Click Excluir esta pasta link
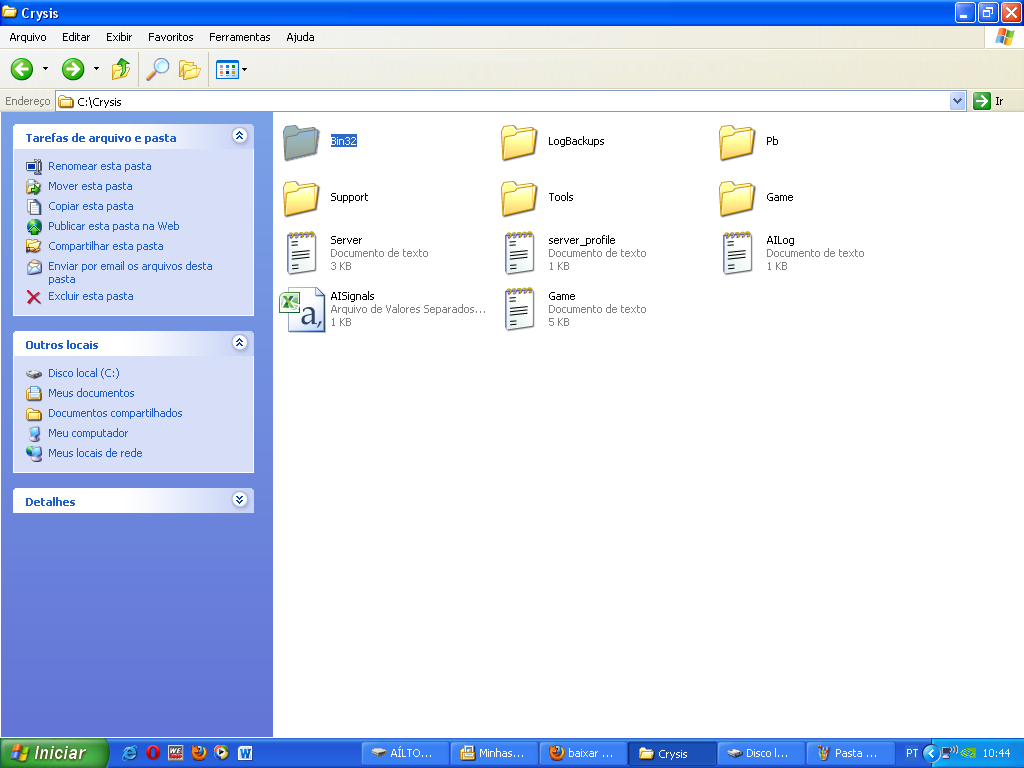This screenshot has width=1024, height=768. (x=91, y=296)
